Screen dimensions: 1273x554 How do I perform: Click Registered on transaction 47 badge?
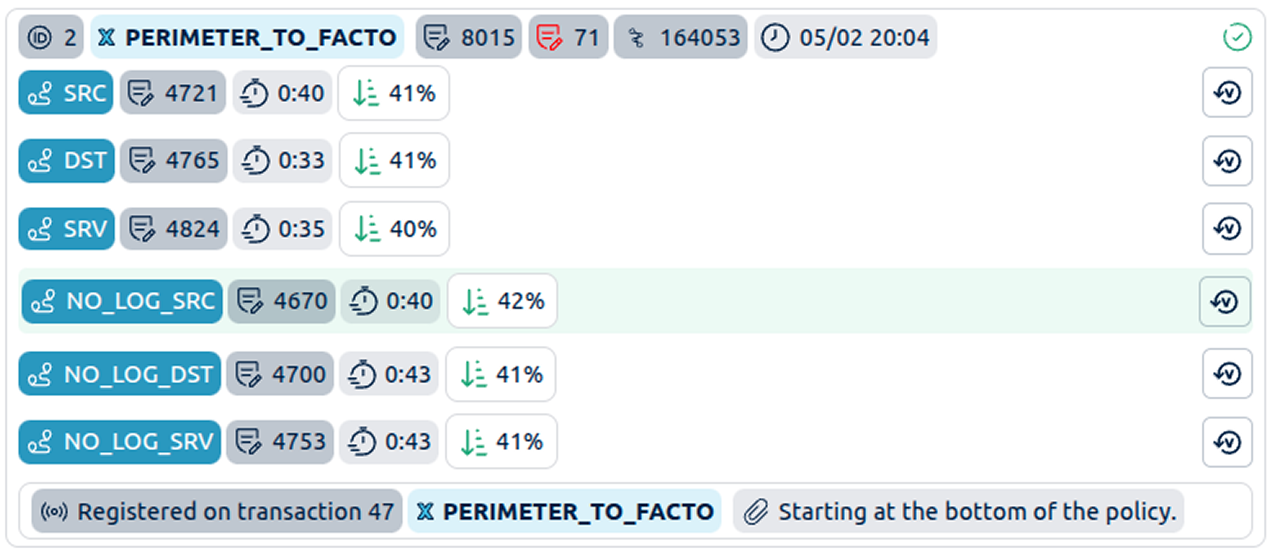217,512
